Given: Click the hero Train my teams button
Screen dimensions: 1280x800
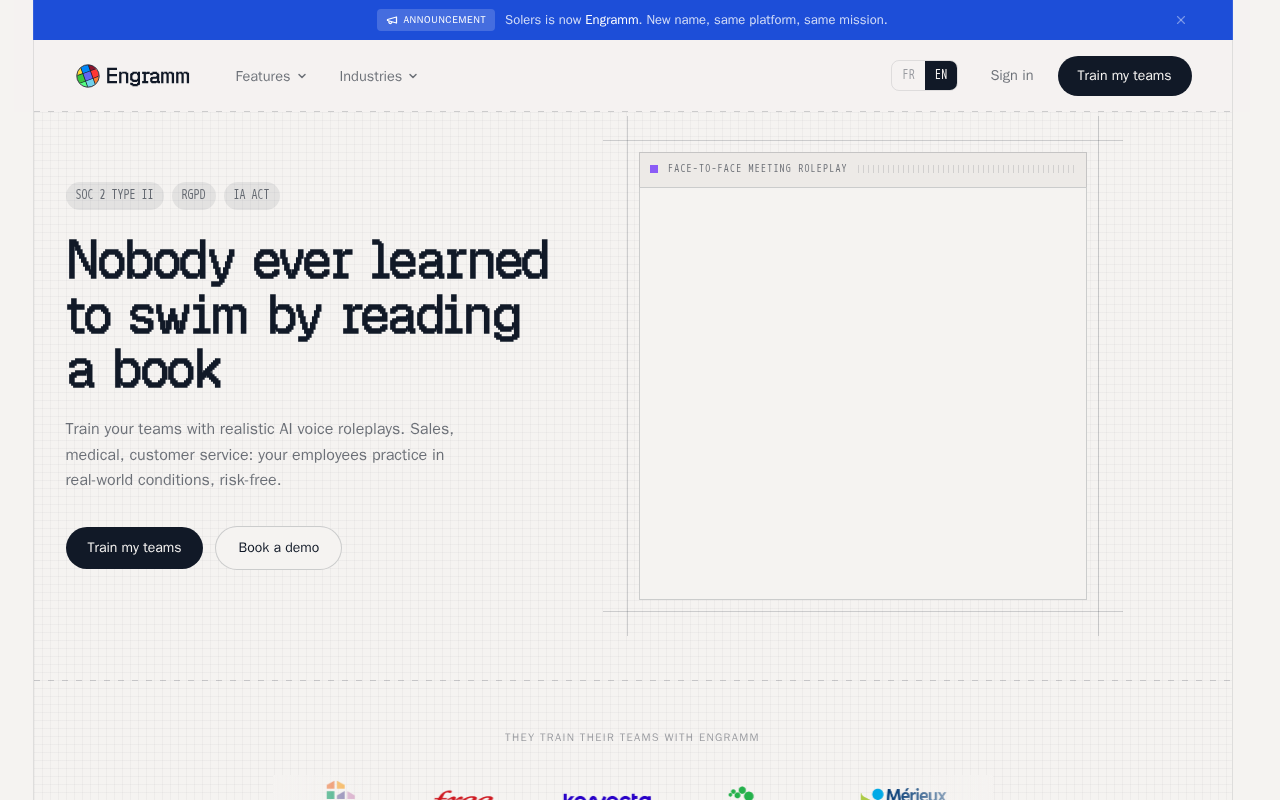Looking at the screenshot, I should coord(134,548).
